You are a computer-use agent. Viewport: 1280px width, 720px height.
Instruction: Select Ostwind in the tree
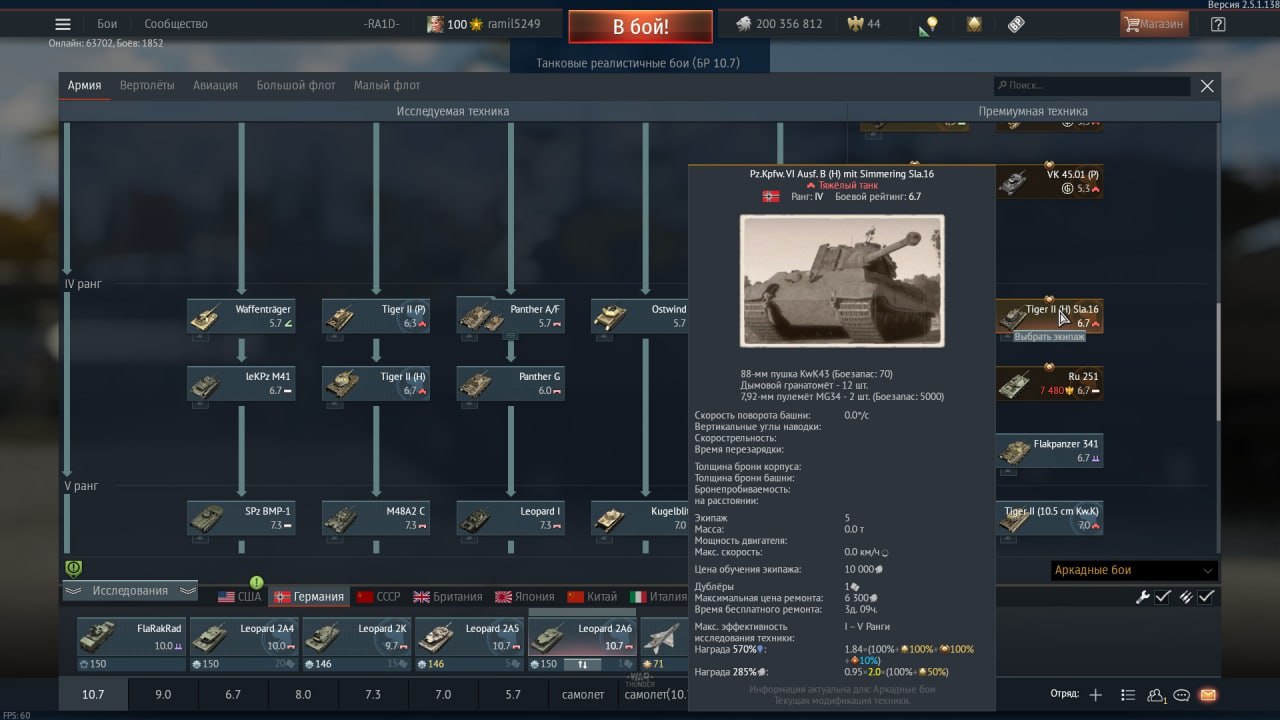640,316
